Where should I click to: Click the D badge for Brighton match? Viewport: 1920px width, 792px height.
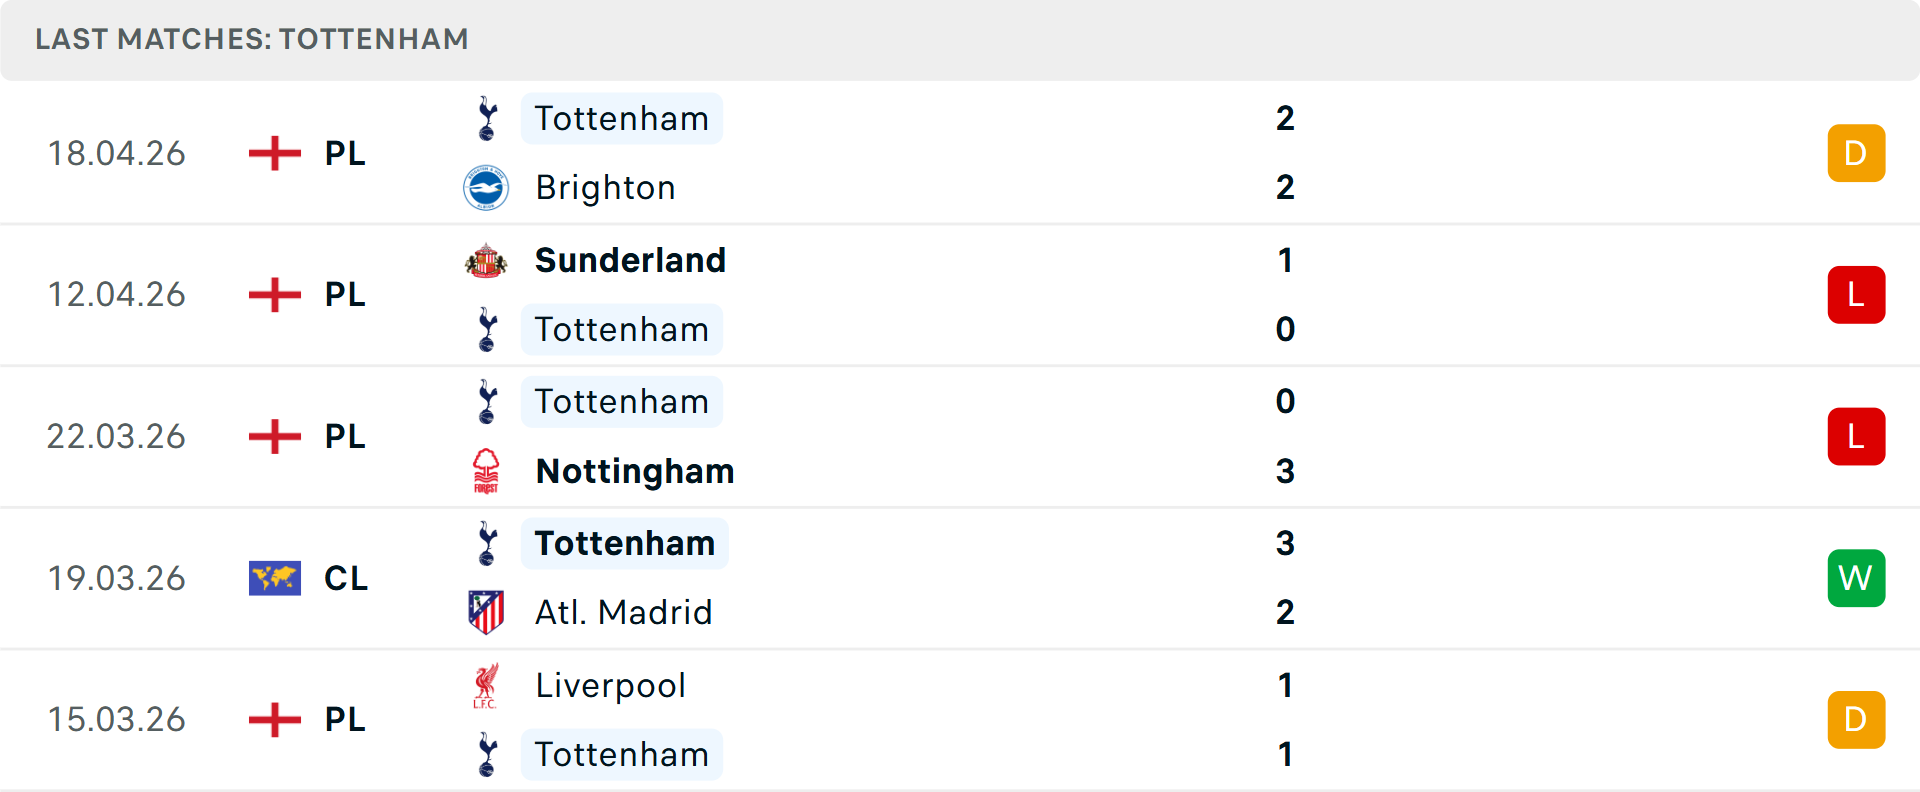point(1856,153)
